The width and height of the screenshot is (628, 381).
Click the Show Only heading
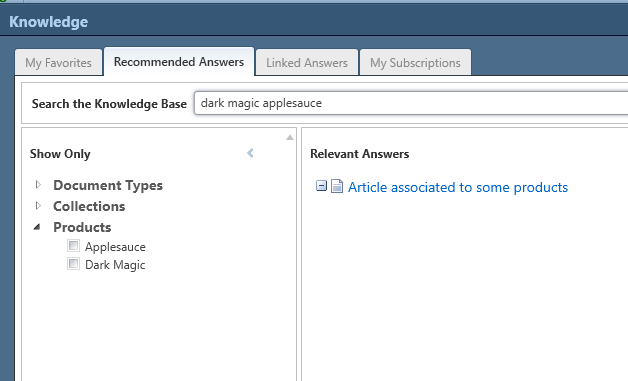click(x=60, y=154)
